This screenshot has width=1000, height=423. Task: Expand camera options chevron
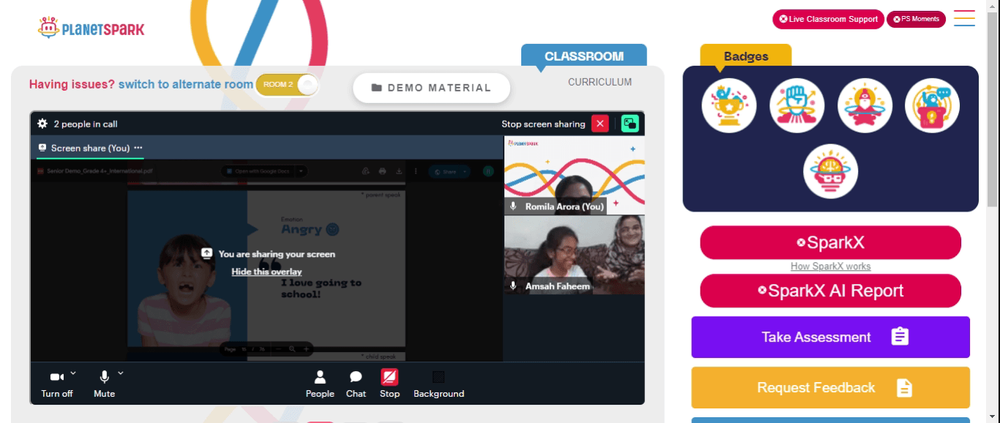[73, 373]
